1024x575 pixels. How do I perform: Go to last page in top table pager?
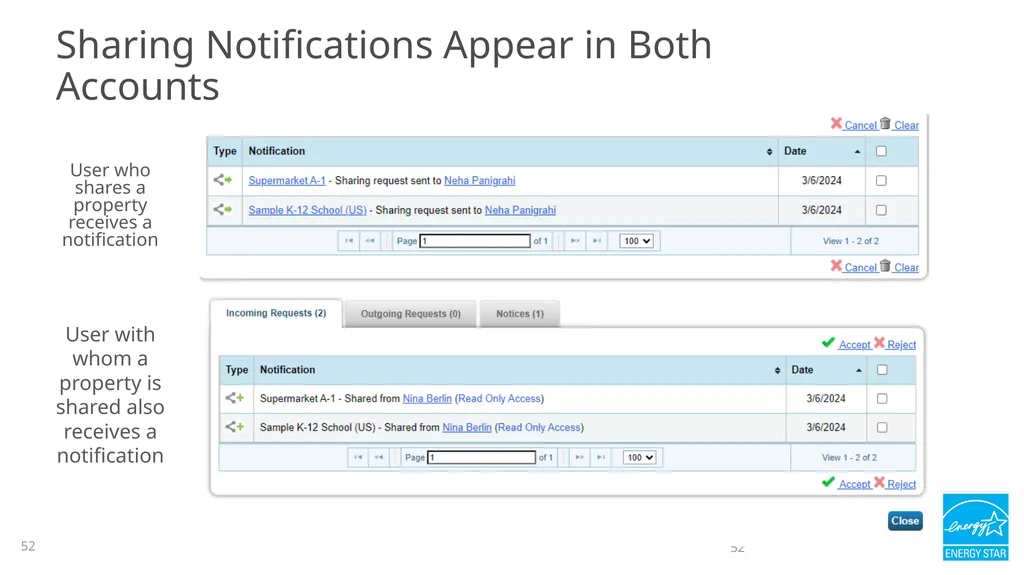click(596, 240)
